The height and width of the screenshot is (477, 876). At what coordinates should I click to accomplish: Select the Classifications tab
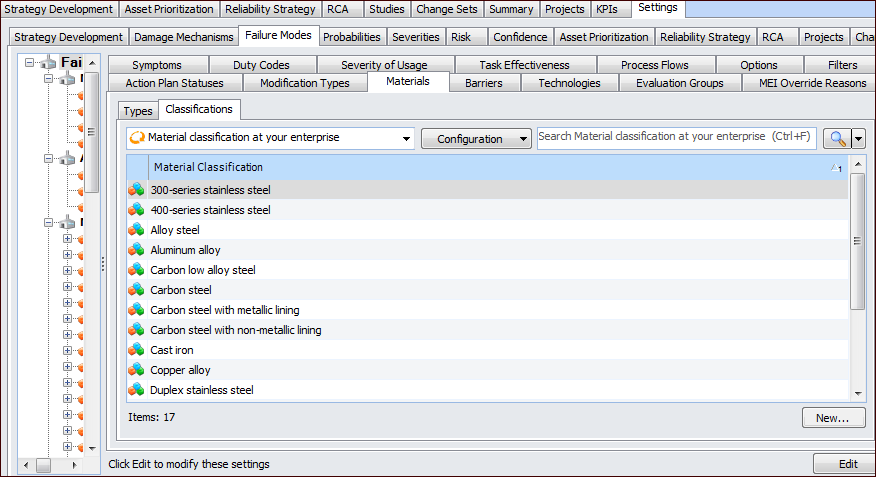click(x=199, y=109)
